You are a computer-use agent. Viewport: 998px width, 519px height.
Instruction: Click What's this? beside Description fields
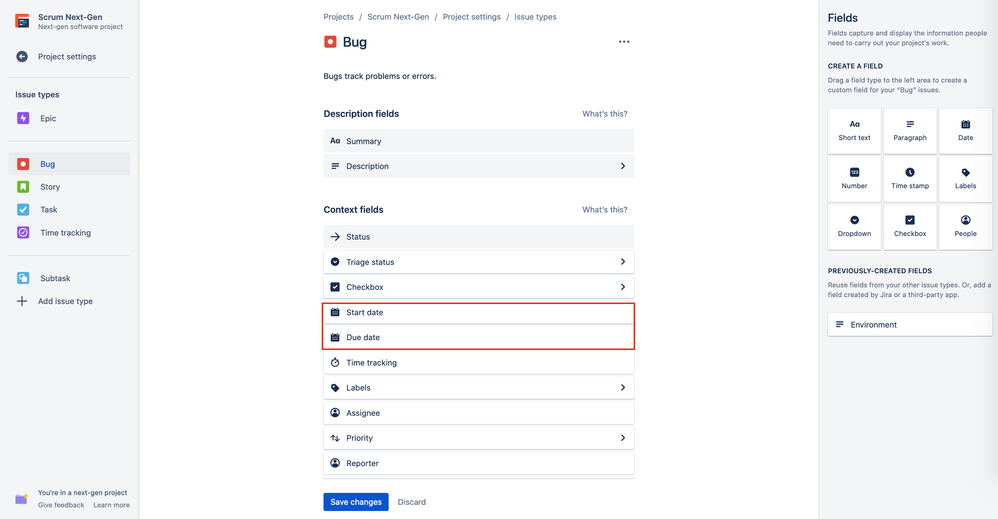pos(605,114)
